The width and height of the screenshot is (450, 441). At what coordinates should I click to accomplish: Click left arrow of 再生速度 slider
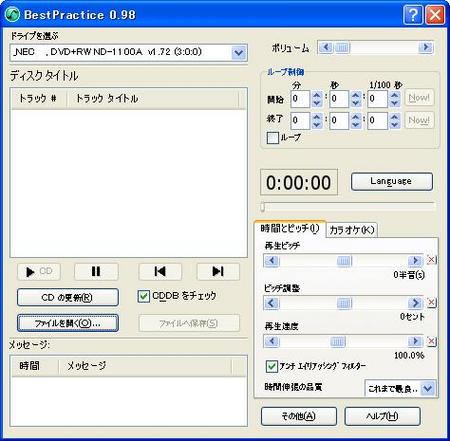tap(271, 341)
